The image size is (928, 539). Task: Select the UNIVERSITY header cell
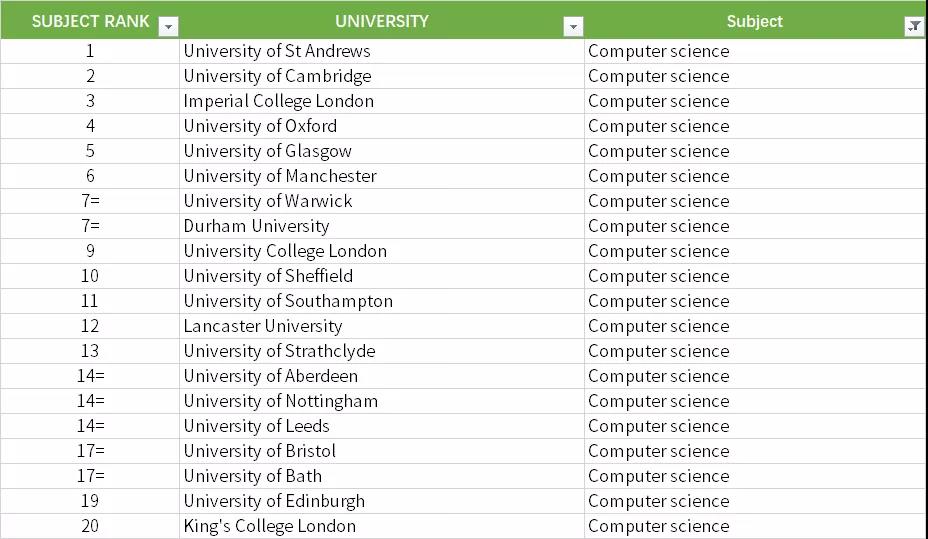coord(381,21)
